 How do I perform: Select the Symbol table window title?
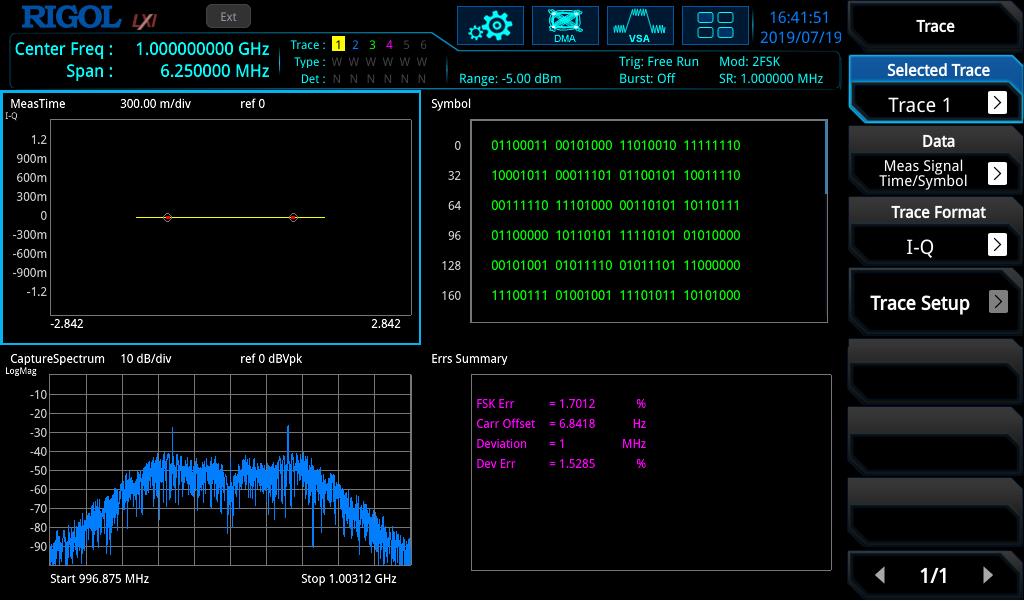pyautogui.click(x=451, y=103)
